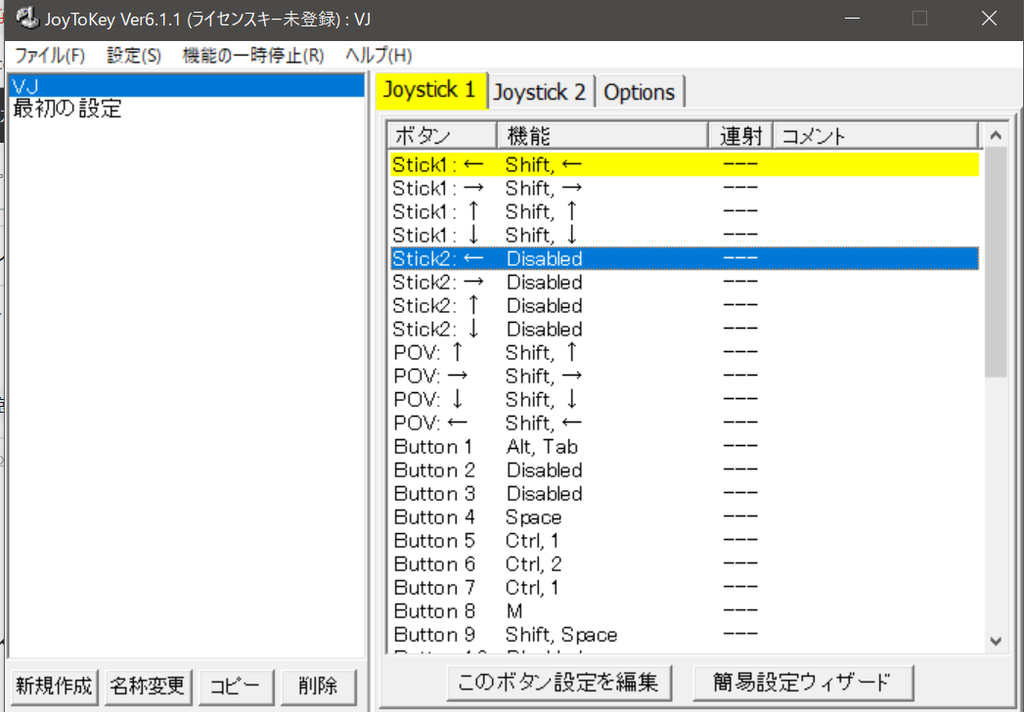Launch the 簡易設定ウィザード
Viewport: 1024px width, 712px height.
tap(802, 682)
